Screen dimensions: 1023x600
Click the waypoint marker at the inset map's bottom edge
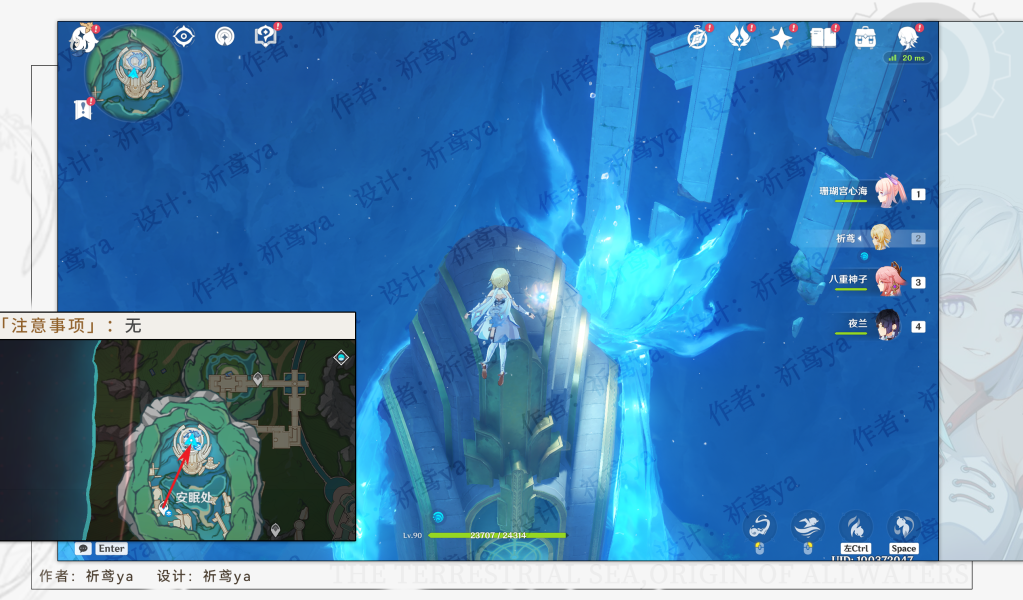point(275,530)
